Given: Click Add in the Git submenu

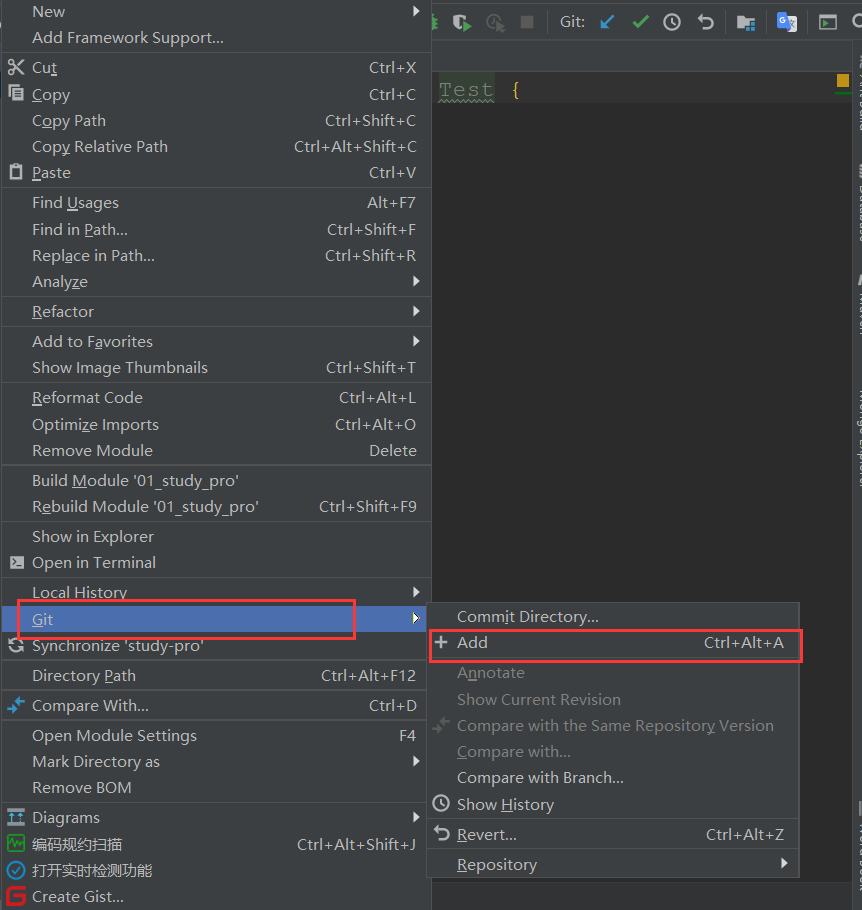Looking at the screenshot, I should (613, 643).
